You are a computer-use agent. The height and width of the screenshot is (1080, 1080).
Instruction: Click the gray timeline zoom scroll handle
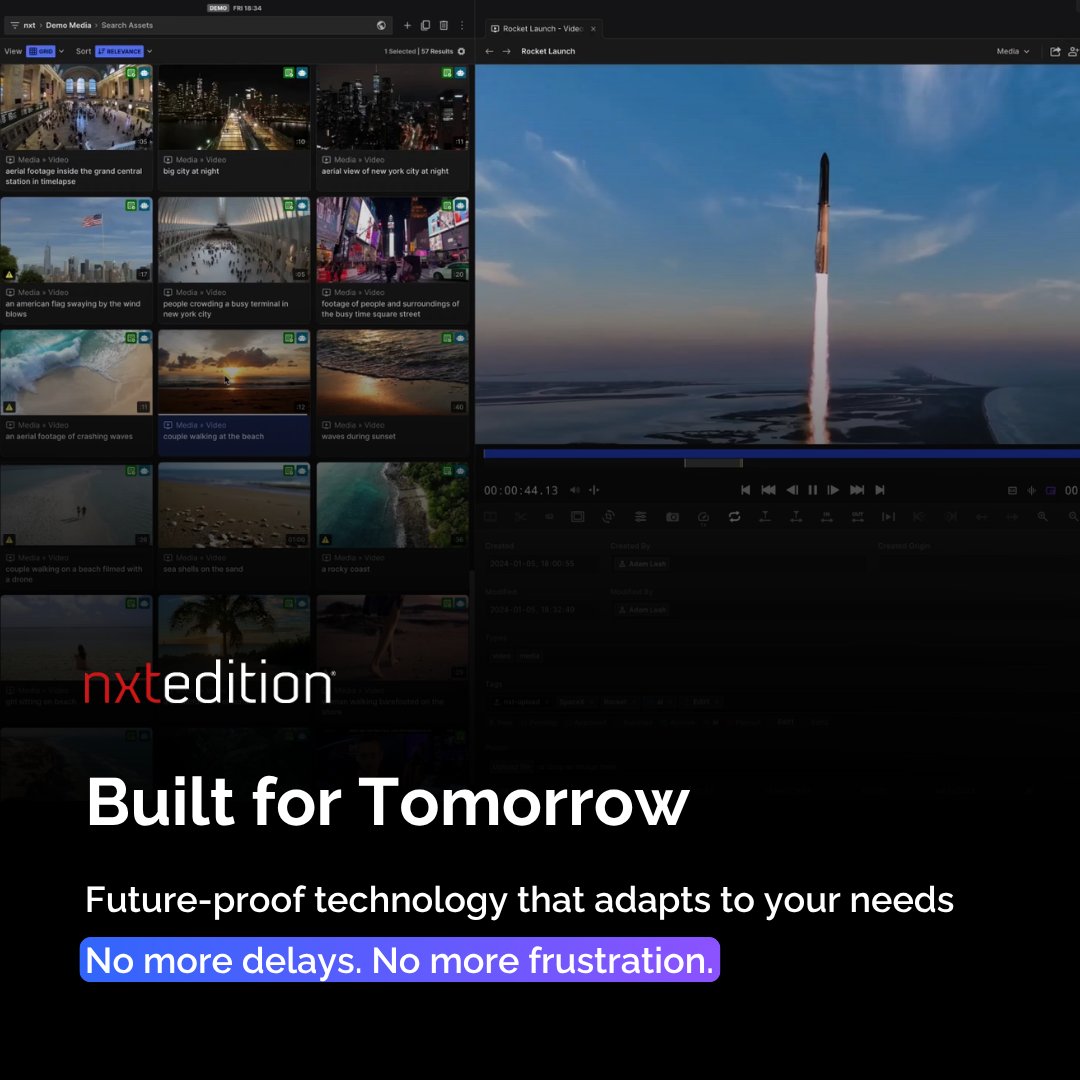(713, 463)
